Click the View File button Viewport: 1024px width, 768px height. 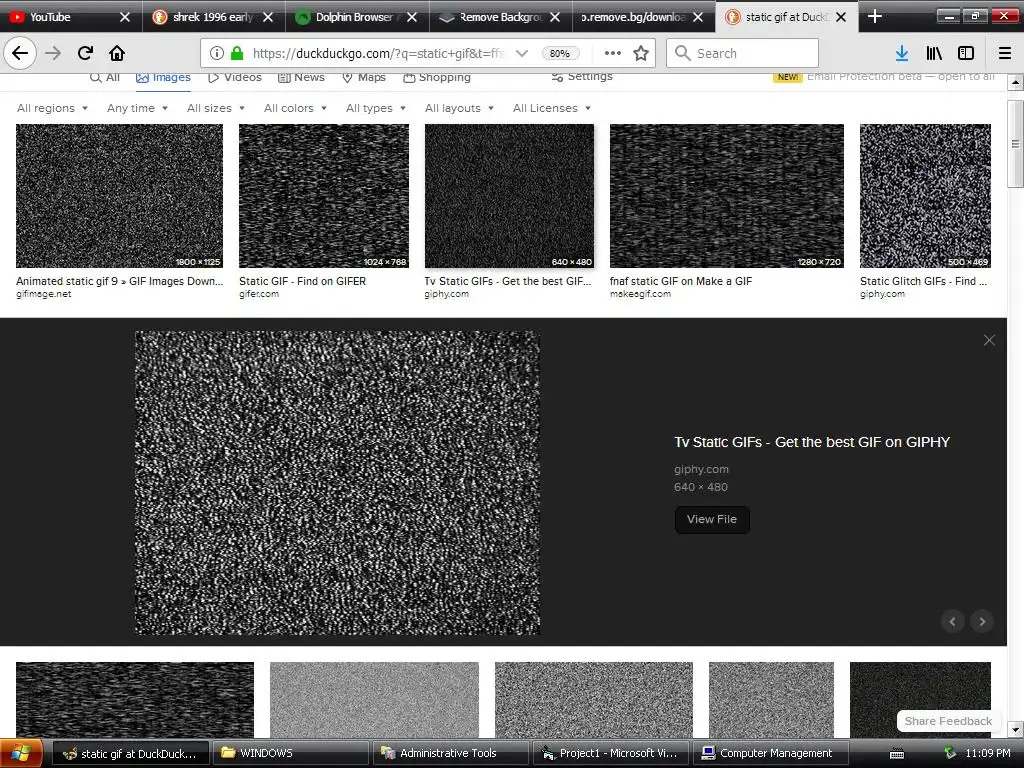pos(712,519)
